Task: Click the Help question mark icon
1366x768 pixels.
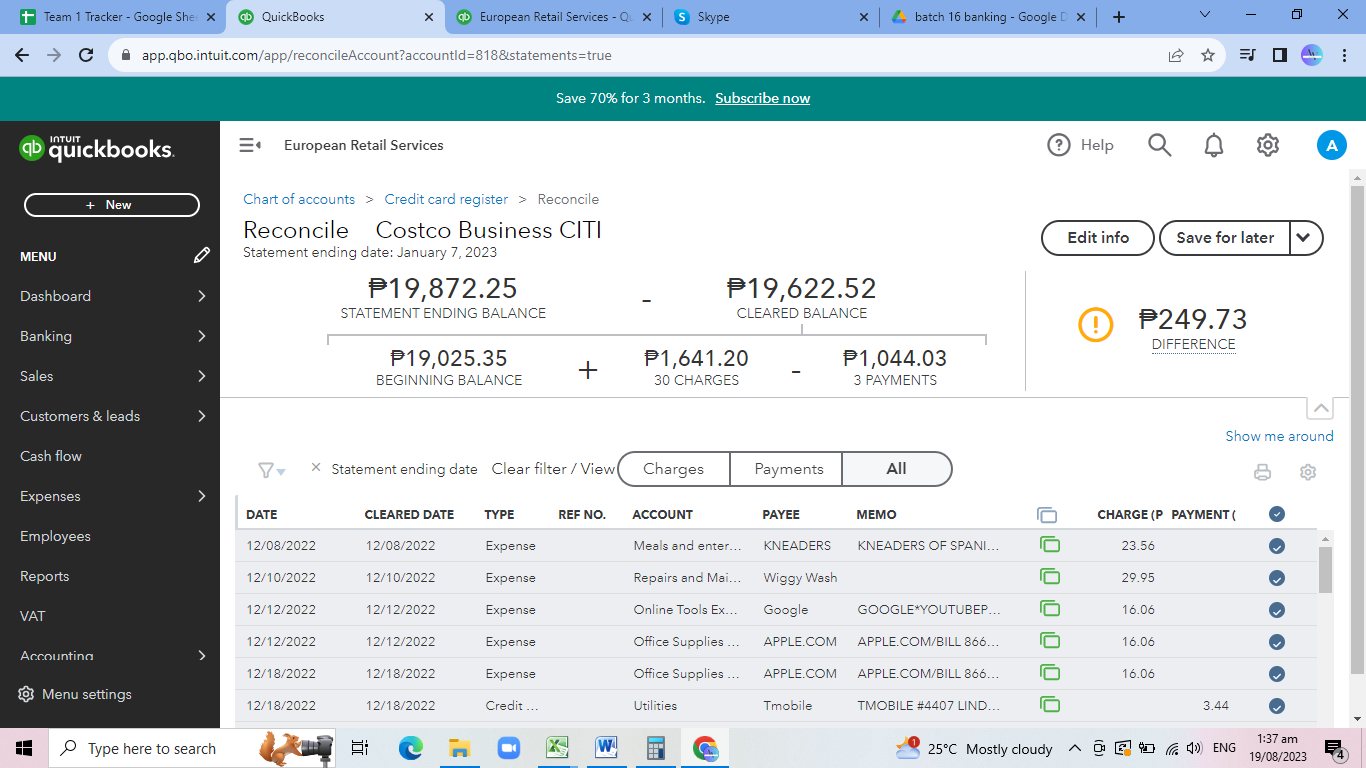Action: click(x=1058, y=145)
